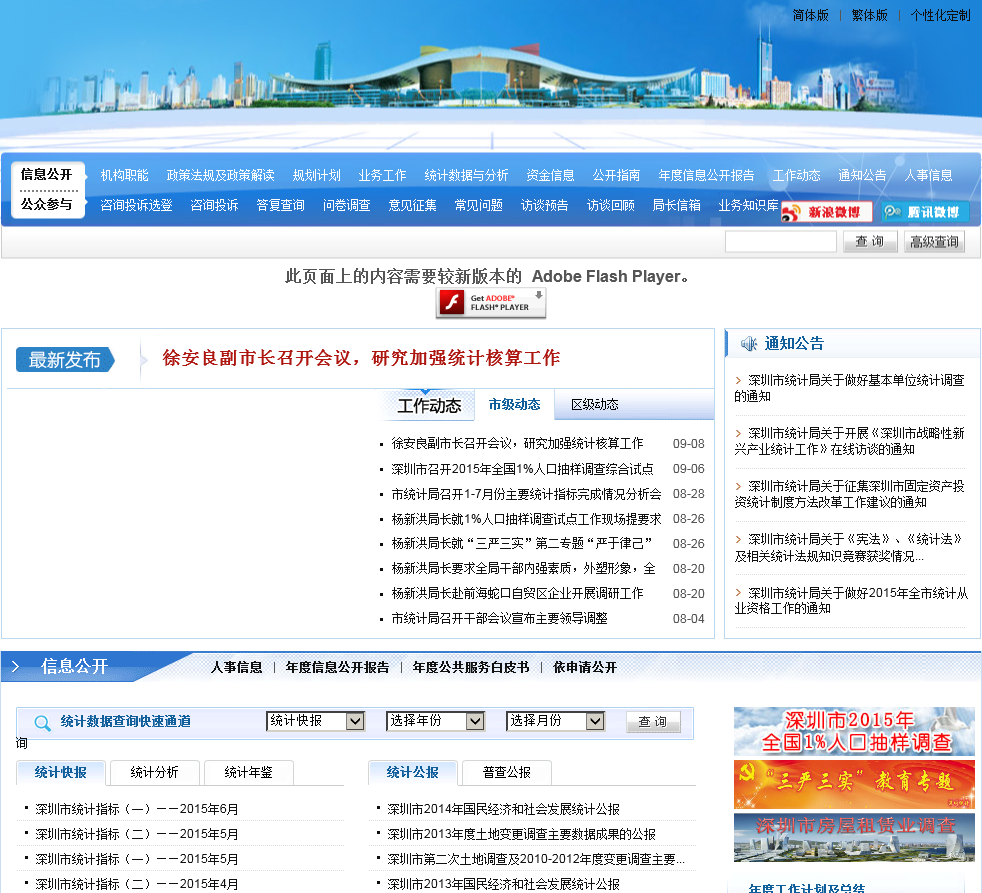This screenshot has height=893, width=982.
Task: Open the 统计快报 type dropdown
Action: click(315, 721)
